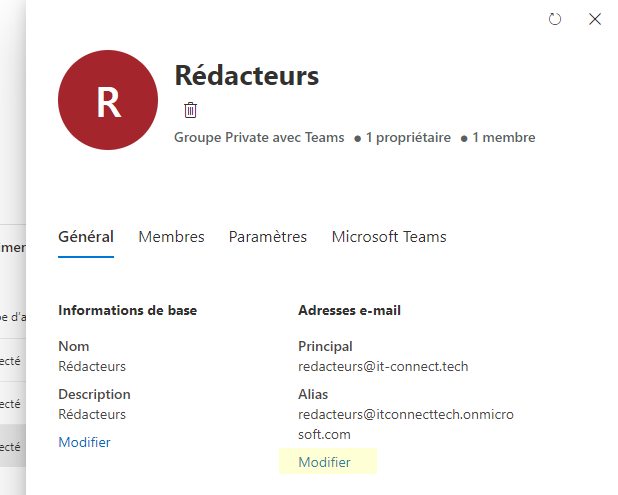618x495 pixels.
Task: Click Modifier under Informations de base
Action: click(x=84, y=442)
